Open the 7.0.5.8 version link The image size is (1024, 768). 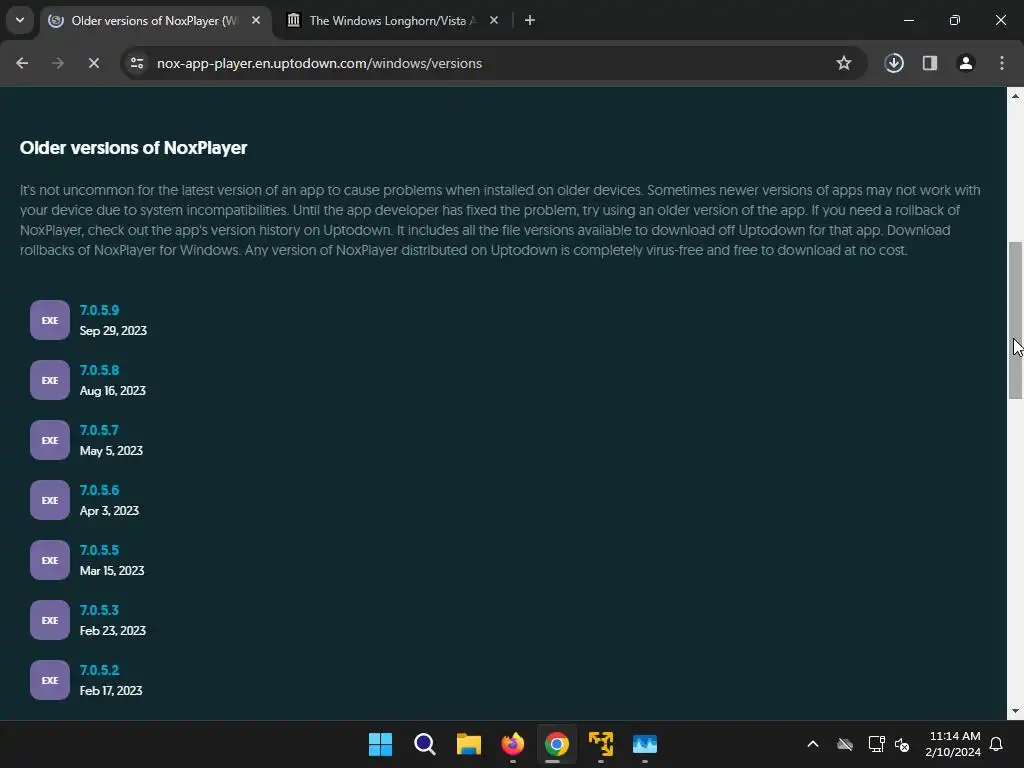pos(99,370)
